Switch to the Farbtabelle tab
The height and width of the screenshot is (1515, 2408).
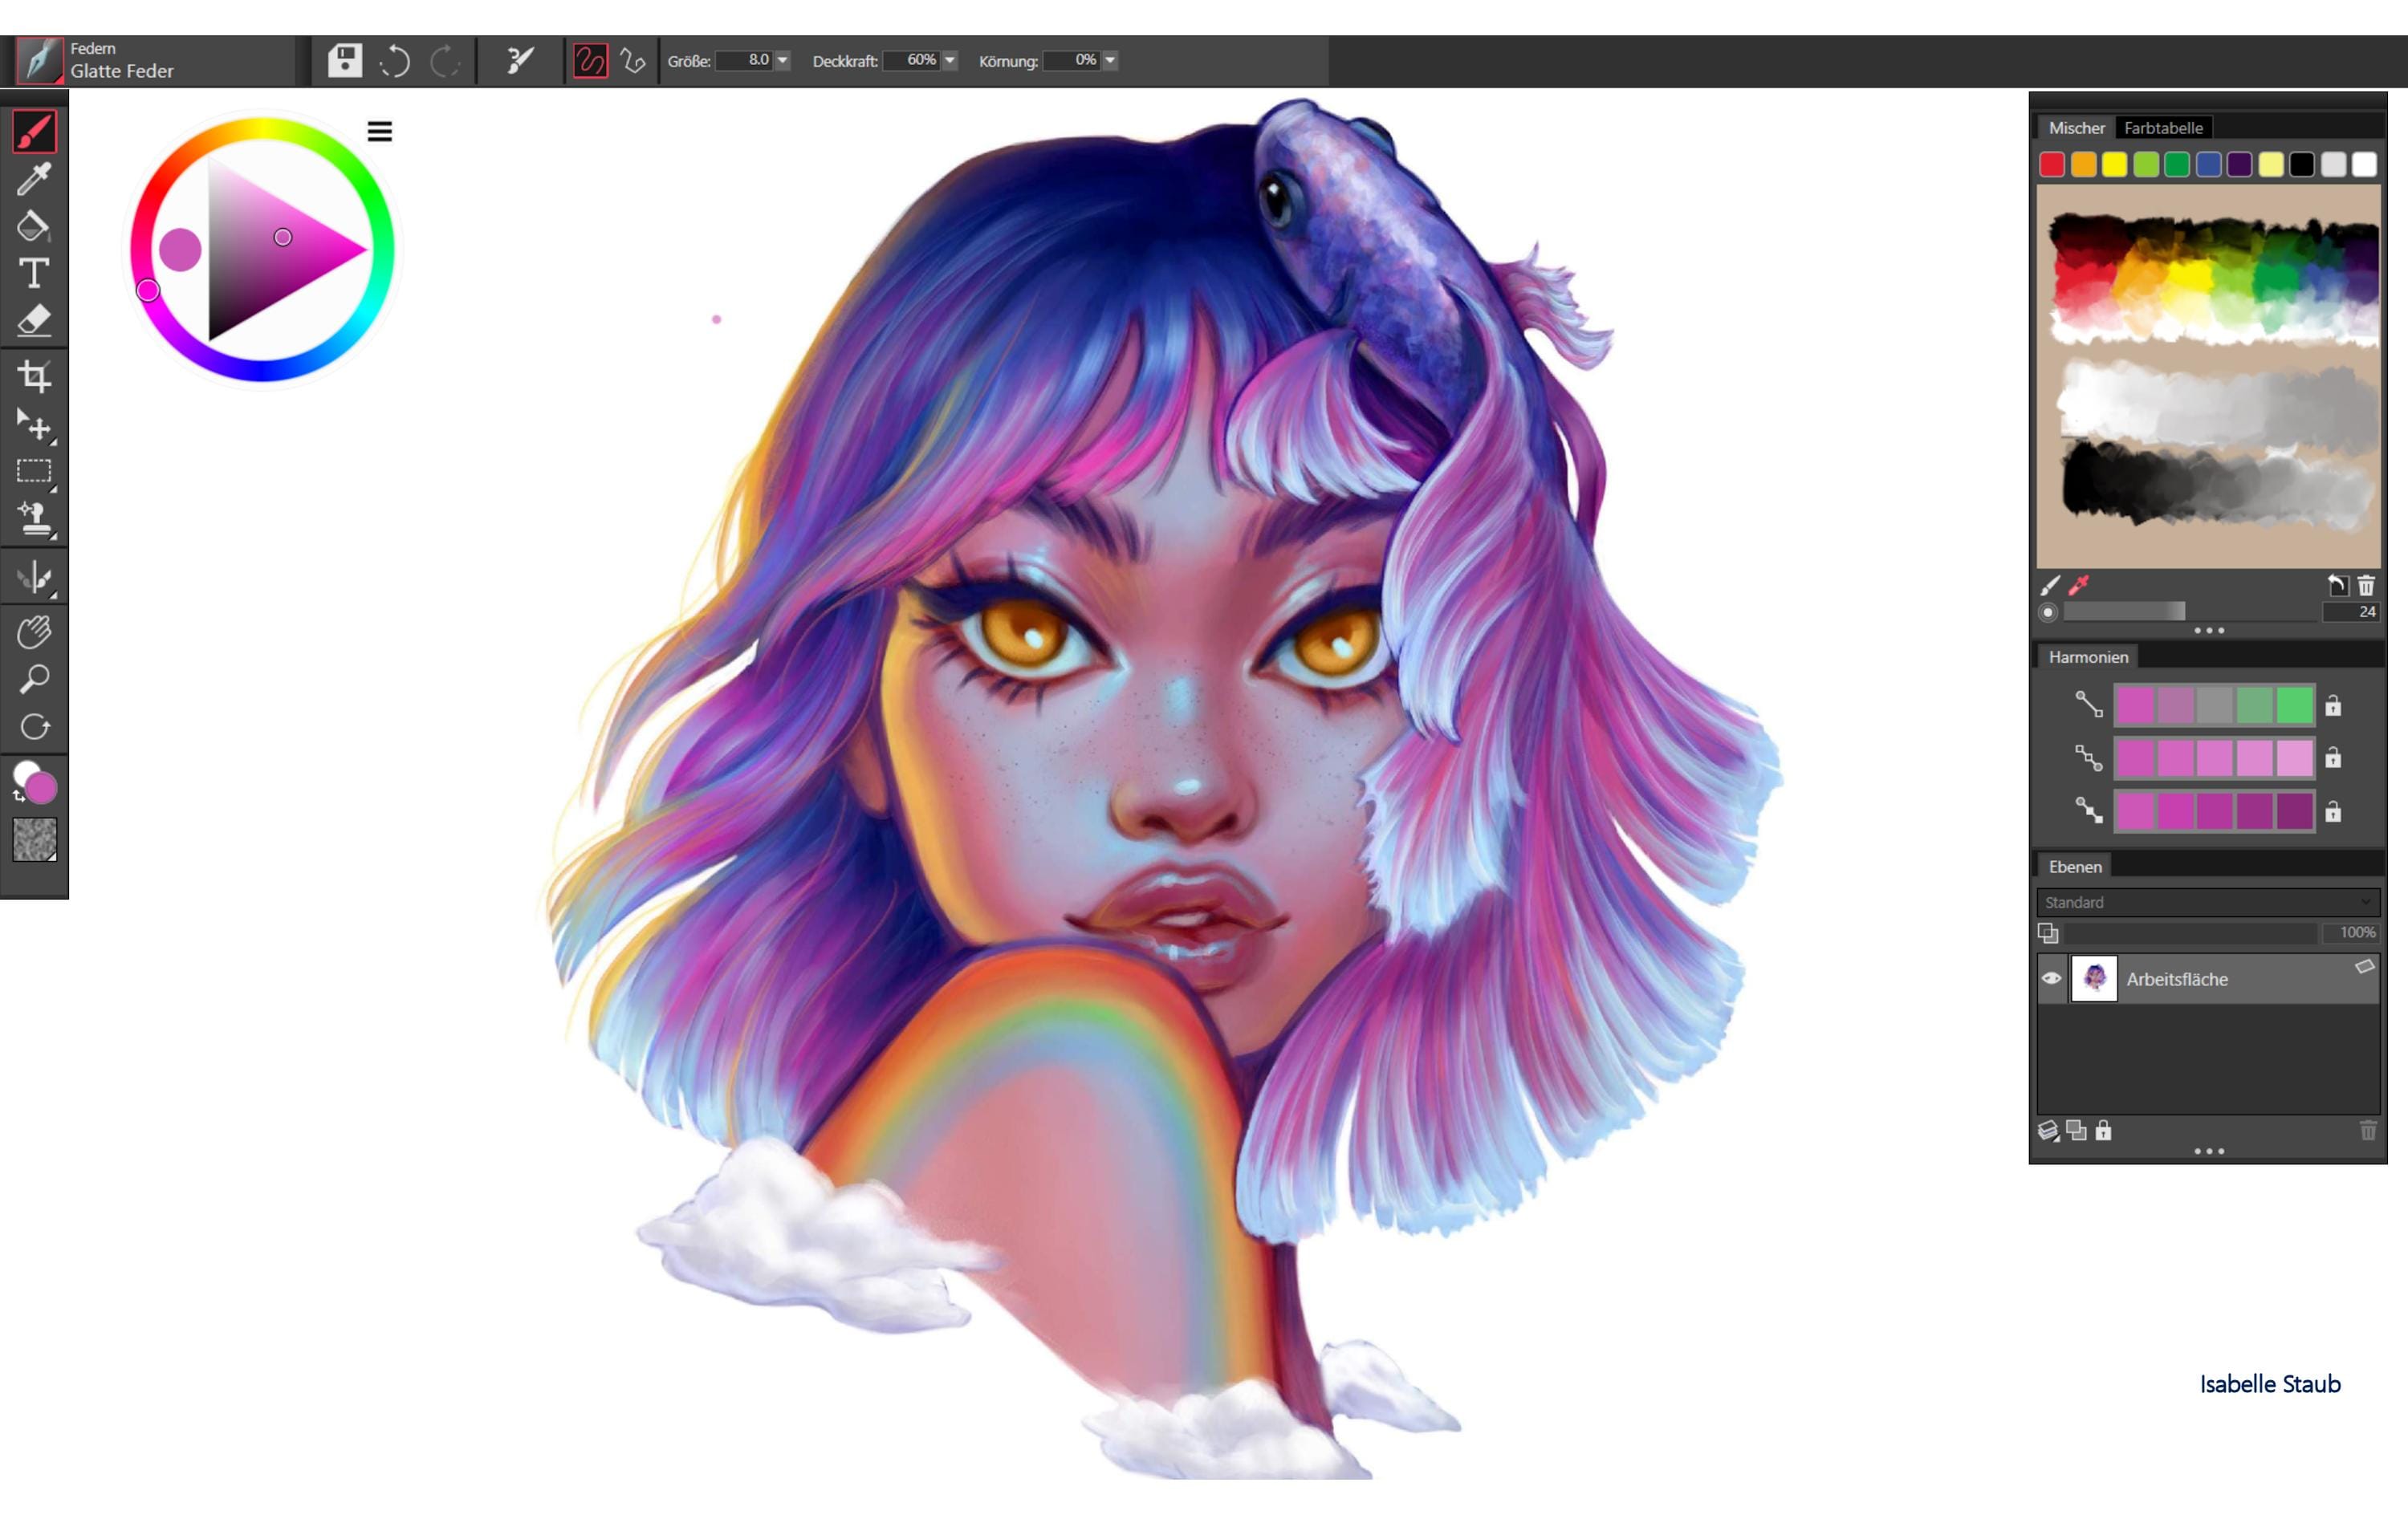pos(2163,128)
